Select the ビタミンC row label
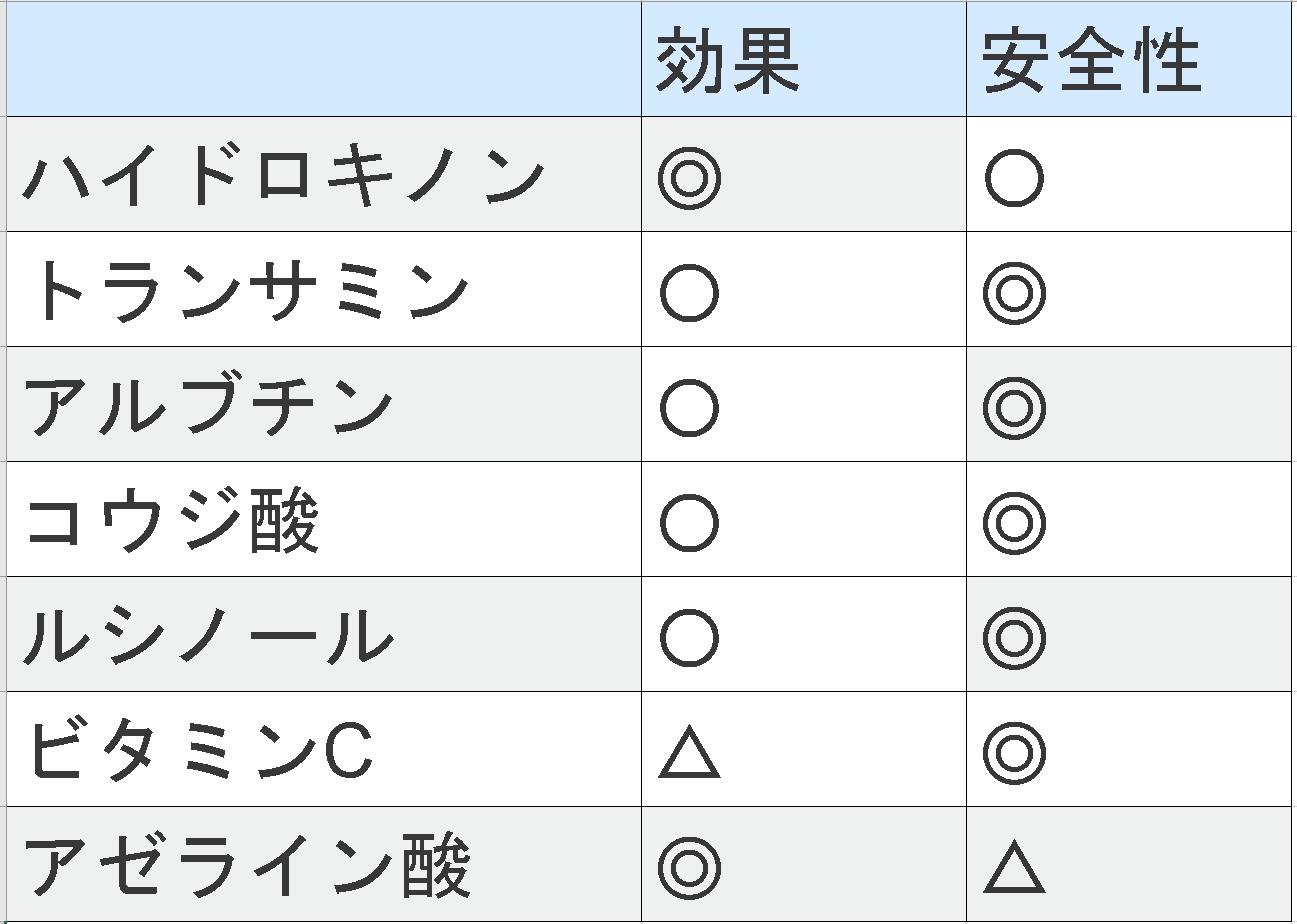 pos(199,751)
